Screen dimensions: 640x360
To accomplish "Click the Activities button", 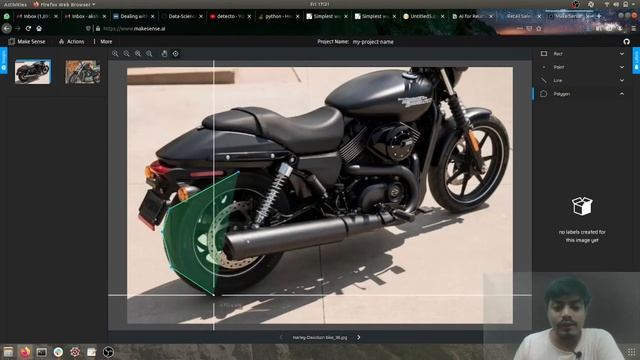I will 15,4.
